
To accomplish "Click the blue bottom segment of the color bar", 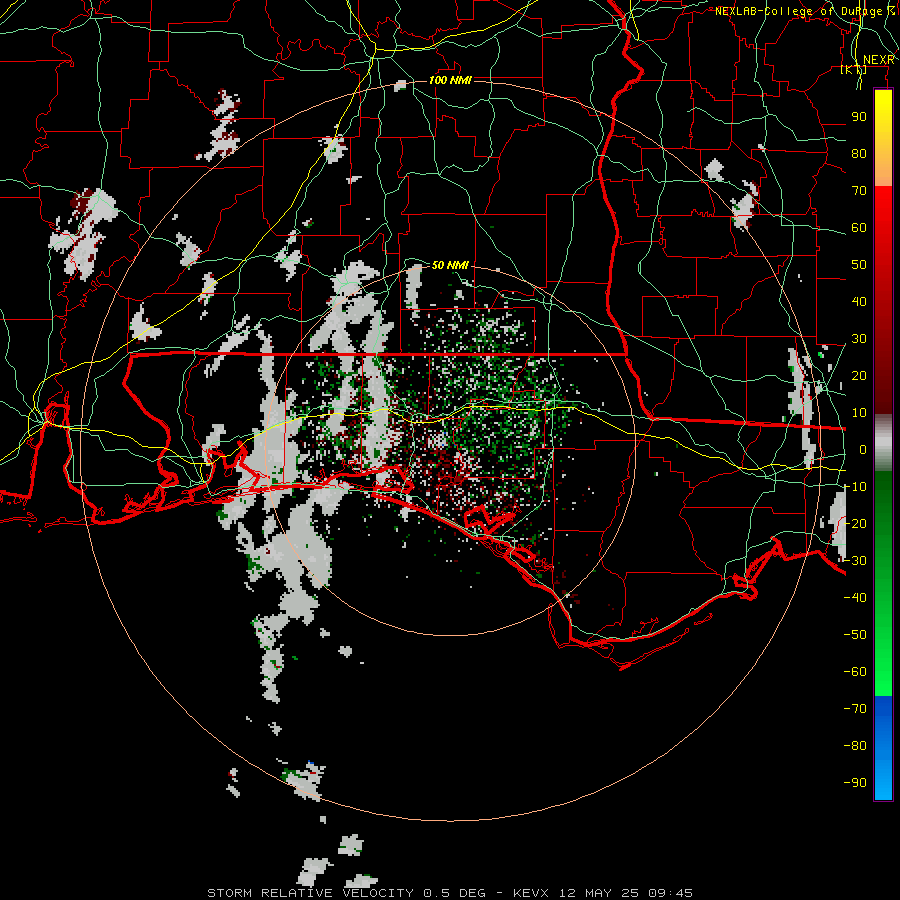I will click(x=883, y=748).
